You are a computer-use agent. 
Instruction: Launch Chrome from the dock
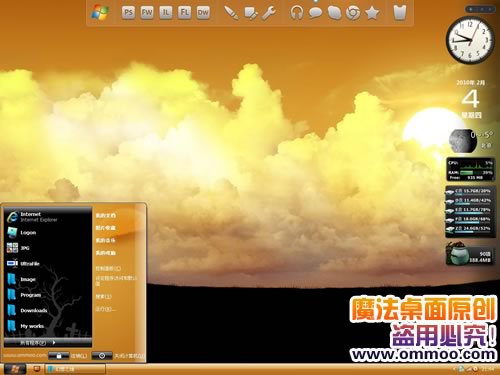tap(353, 13)
